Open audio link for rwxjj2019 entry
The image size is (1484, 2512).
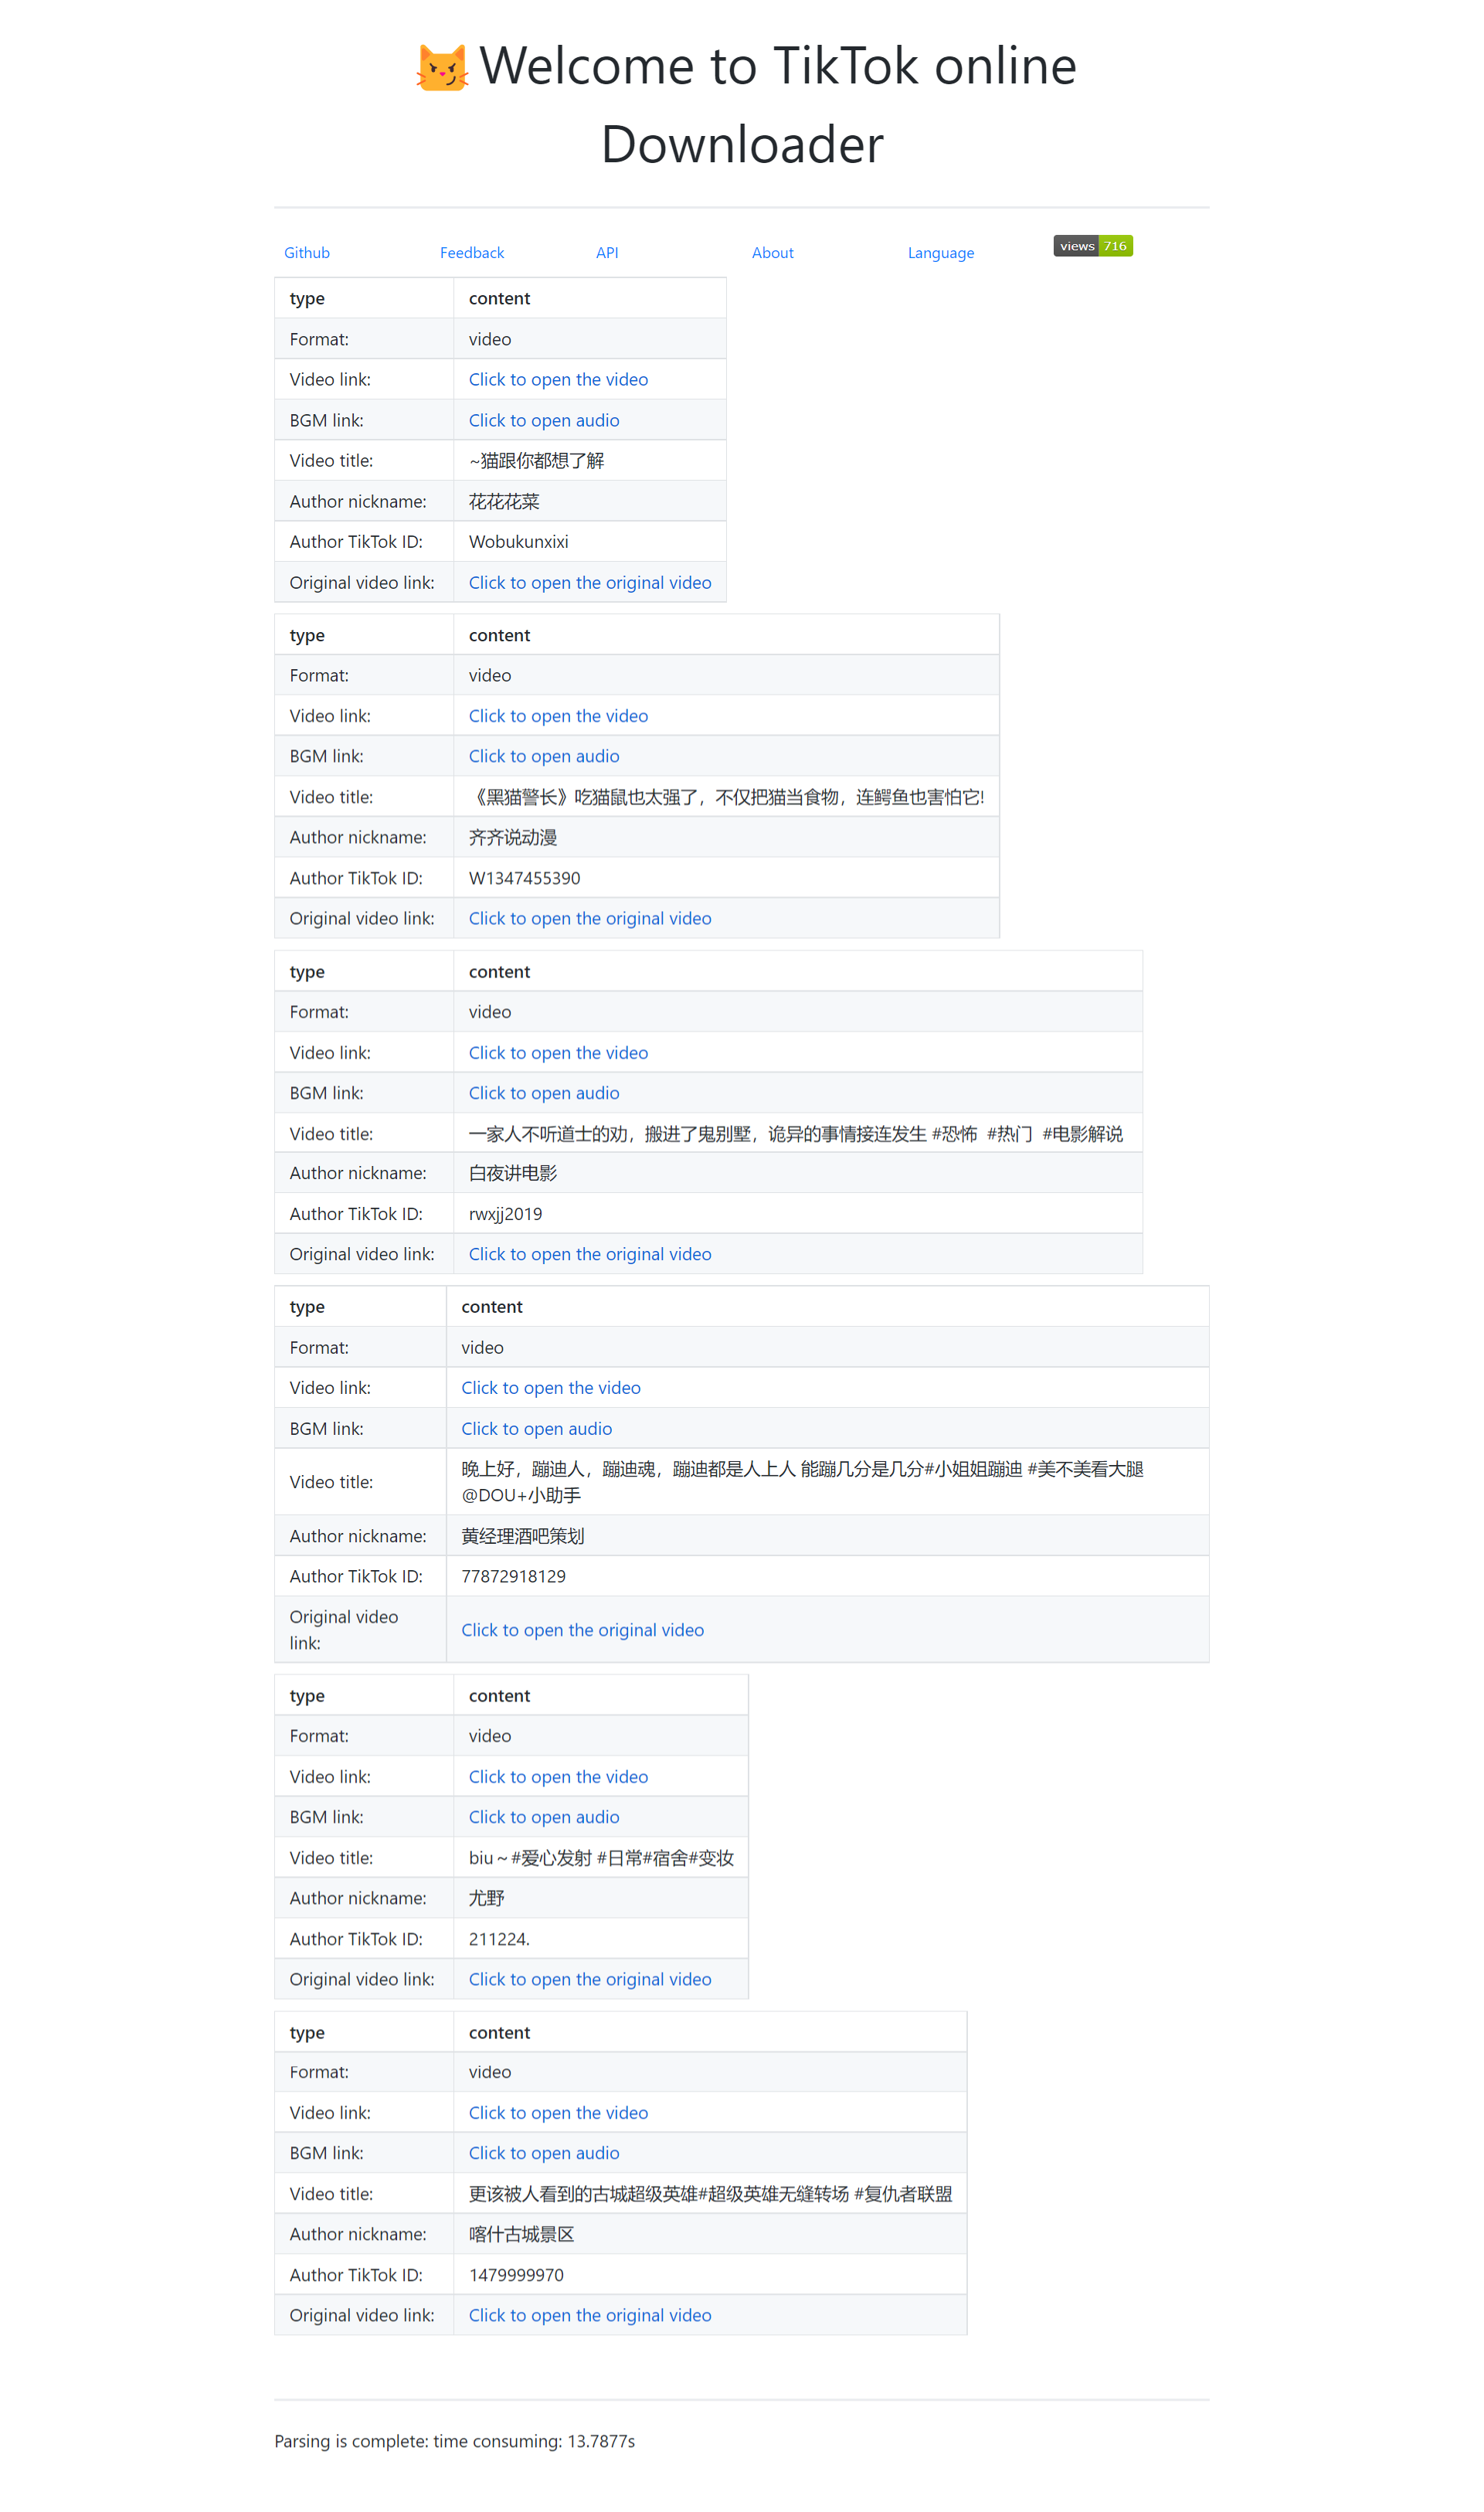coord(543,1093)
